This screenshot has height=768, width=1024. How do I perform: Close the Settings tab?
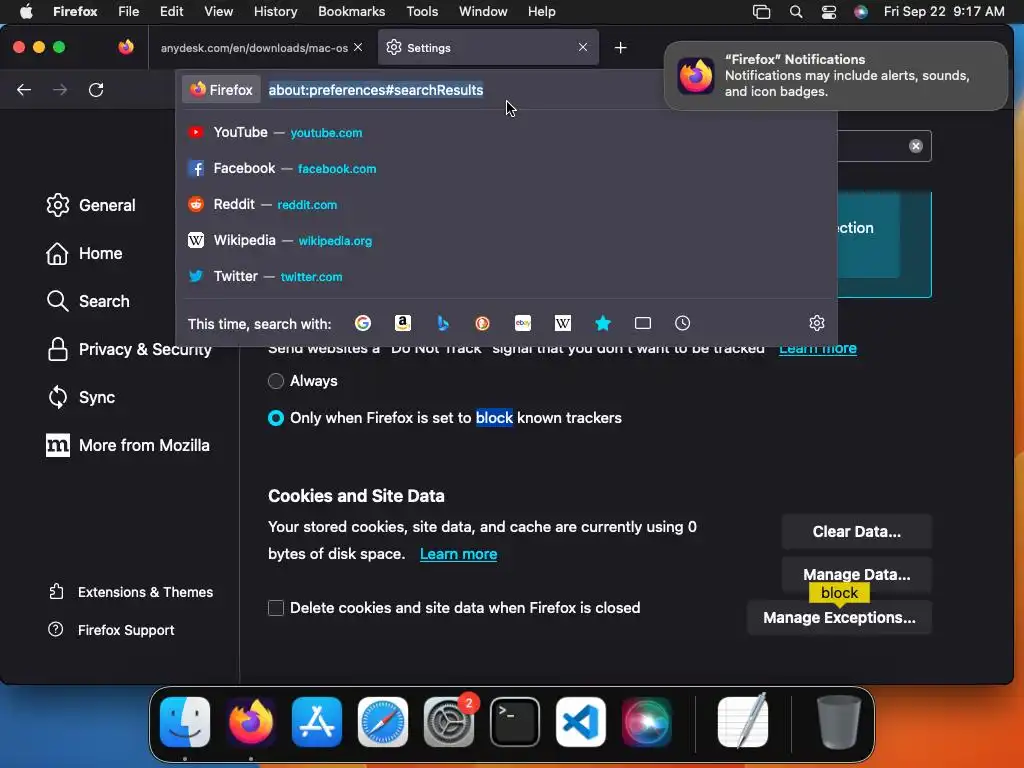(x=583, y=47)
